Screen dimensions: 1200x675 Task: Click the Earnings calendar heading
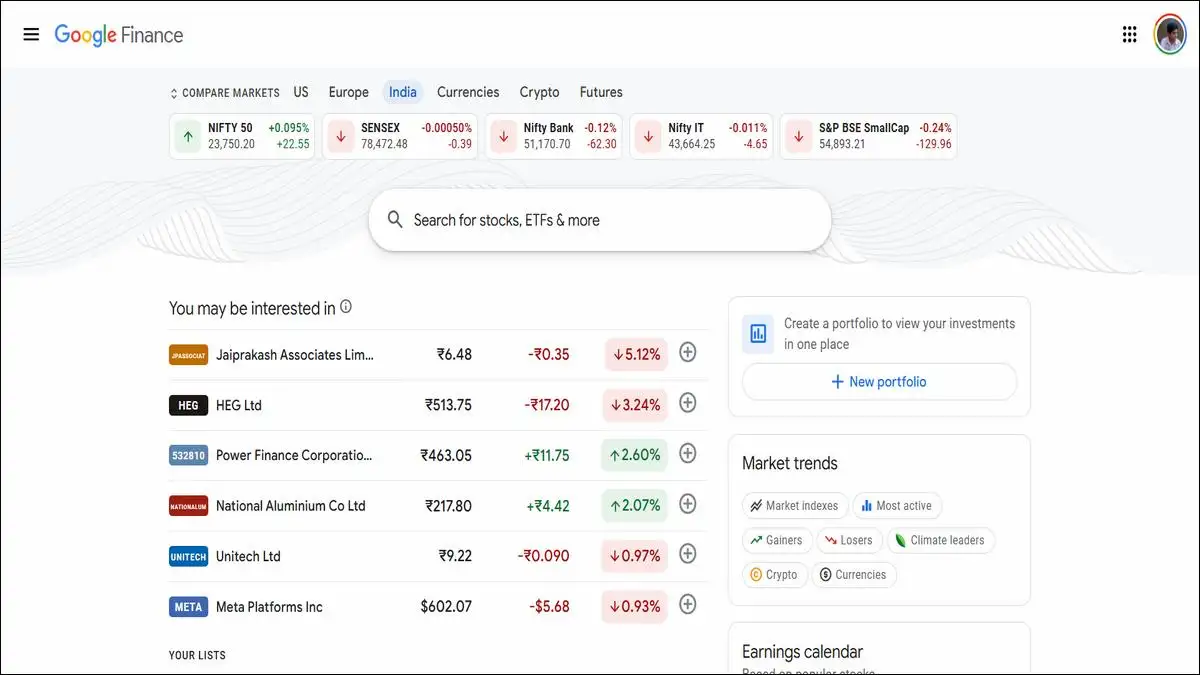[x=802, y=652]
